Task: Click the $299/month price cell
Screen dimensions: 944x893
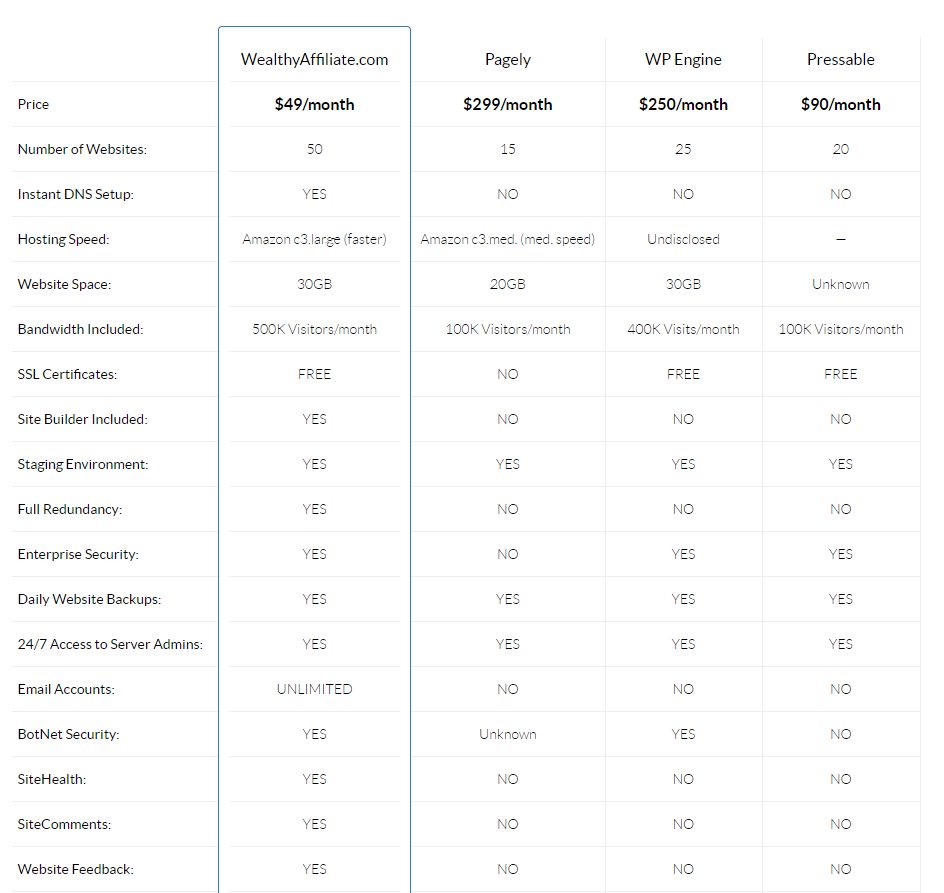Action: pos(508,104)
